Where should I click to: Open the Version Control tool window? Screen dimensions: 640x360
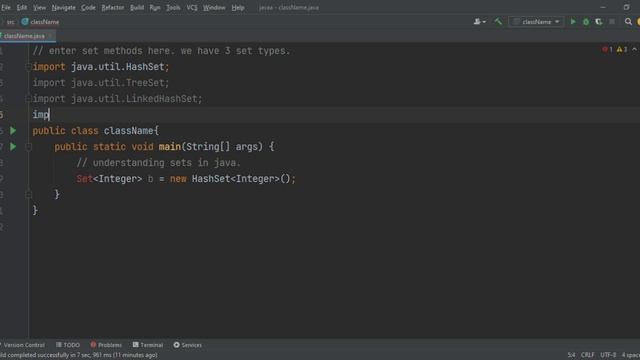pyautogui.click(x=22, y=345)
